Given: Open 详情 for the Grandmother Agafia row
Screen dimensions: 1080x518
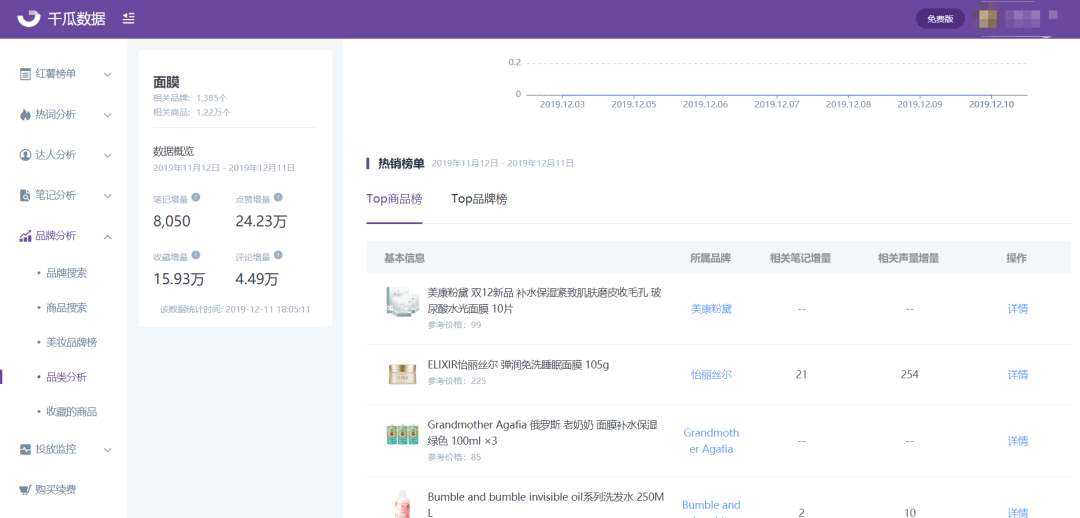Looking at the screenshot, I should (x=1017, y=441).
